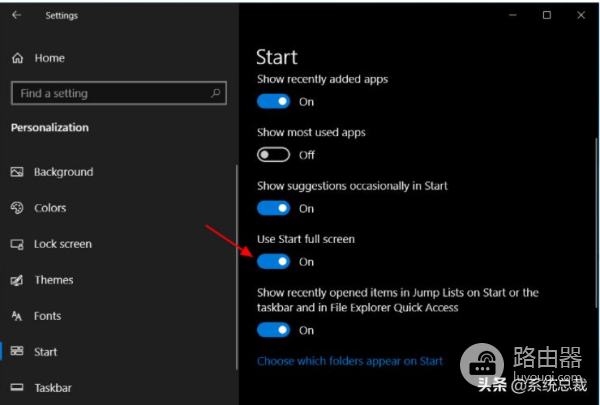Image resolution: width=600 pixels, height=405 pixels.
Task: Click the Home icon in sidebar
Action: point(17,58)
